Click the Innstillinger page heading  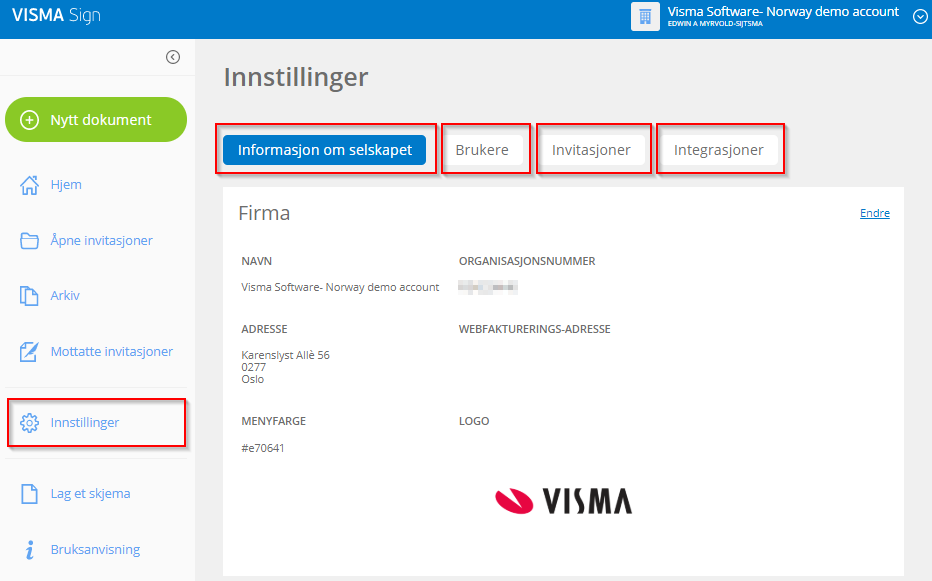click(x=296, y=77)
